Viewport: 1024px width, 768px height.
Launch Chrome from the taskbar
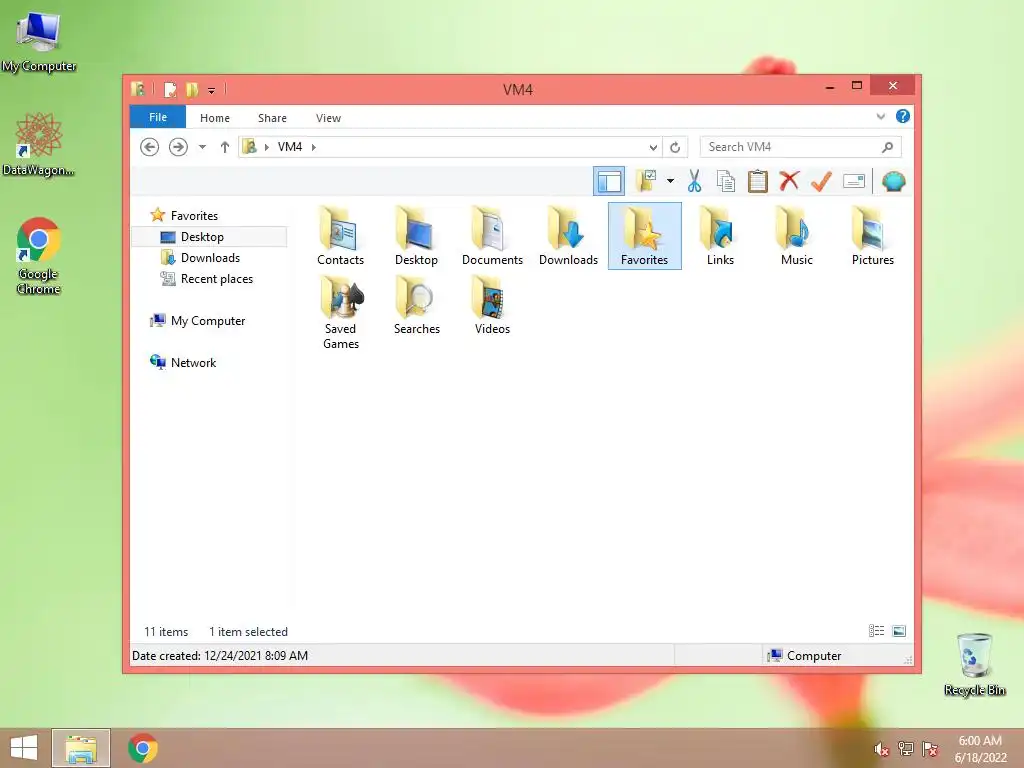[x=142, y=748]
